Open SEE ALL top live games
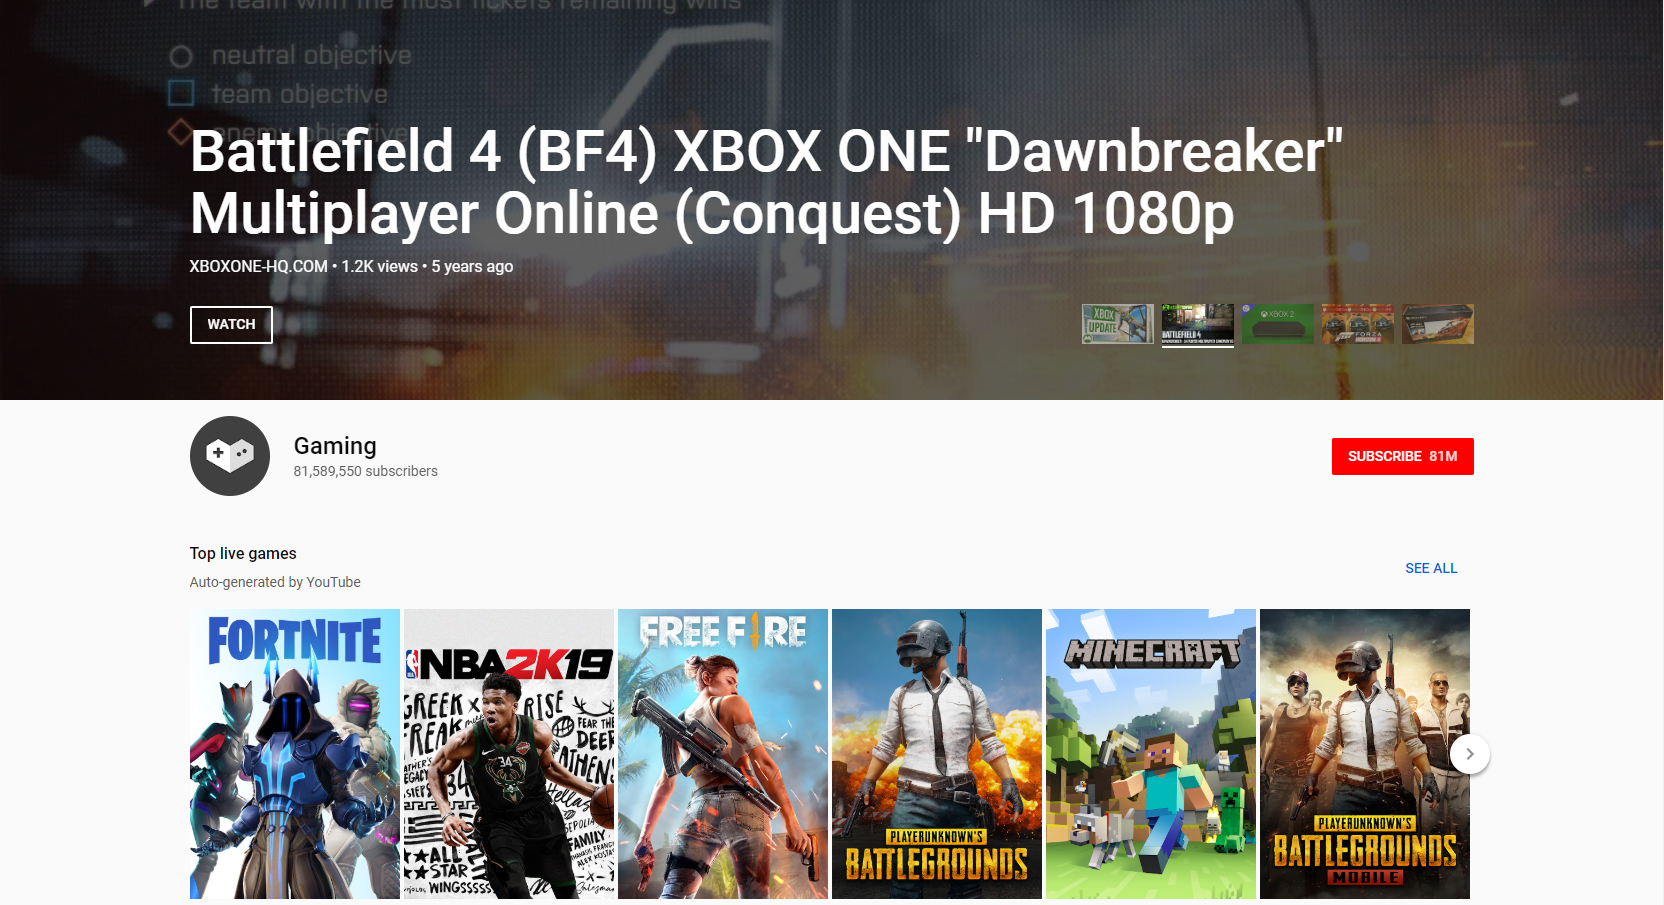Image resolution: width=1664 pixels, height=905 pixels. (1431, 568)
